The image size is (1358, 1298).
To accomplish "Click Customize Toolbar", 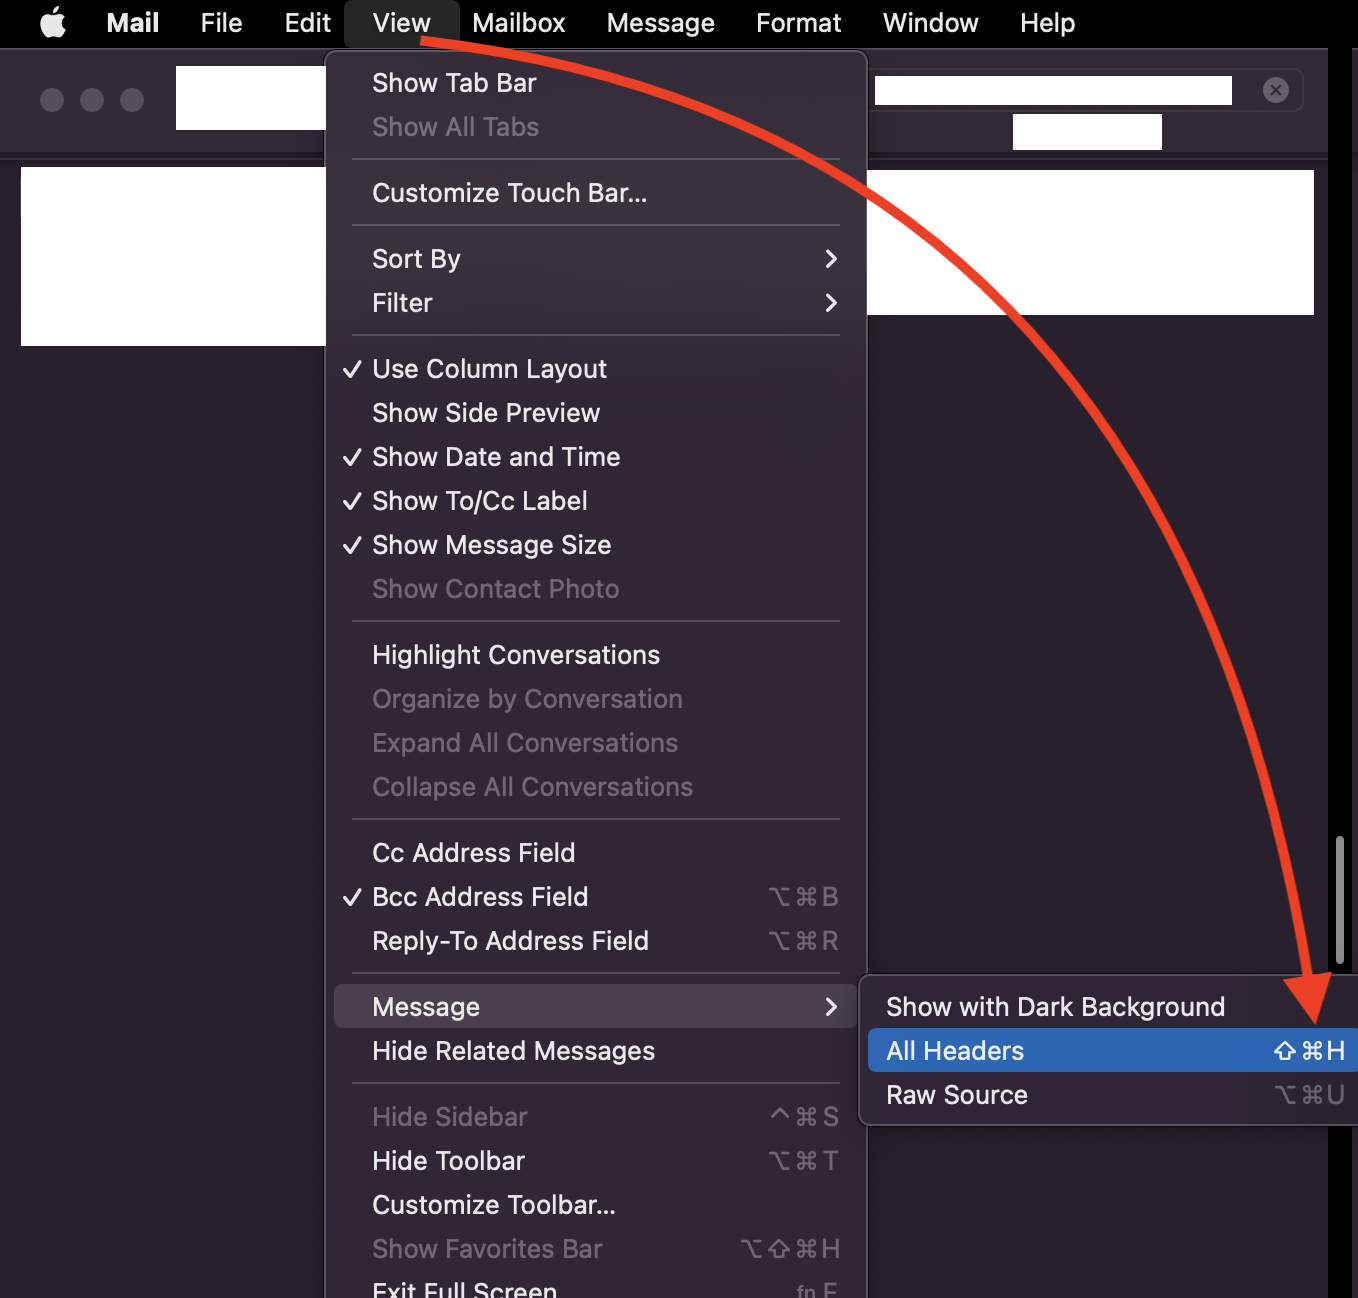I will pyautogui.click(x=493, y=1205).
